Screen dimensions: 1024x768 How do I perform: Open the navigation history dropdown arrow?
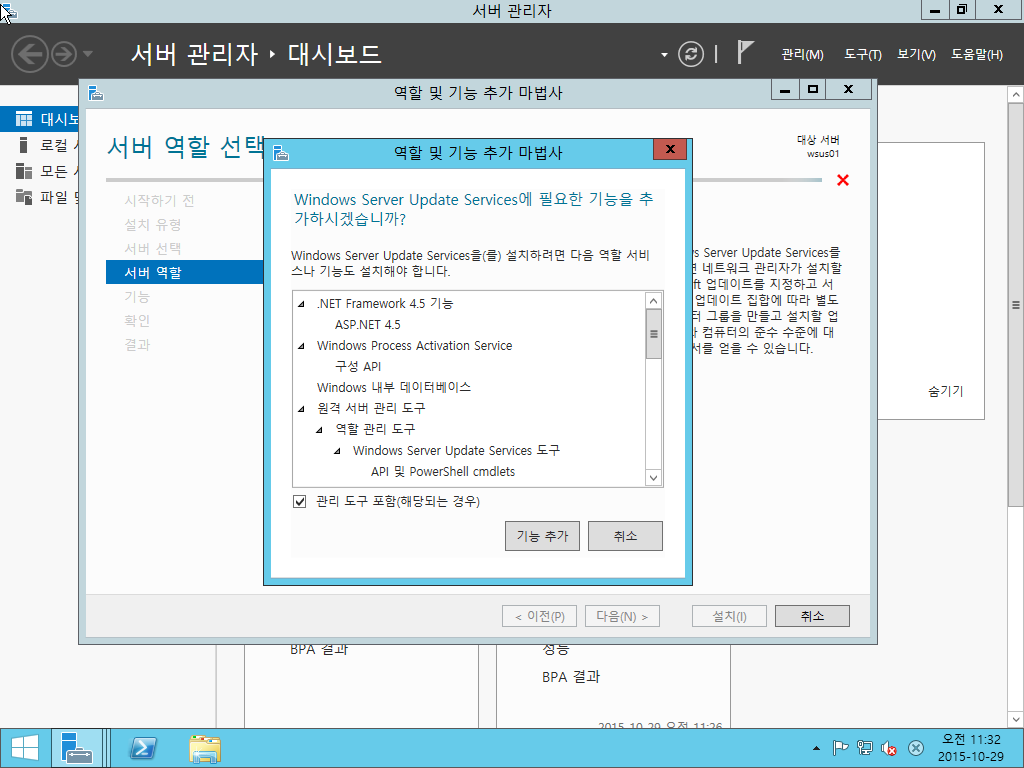click(88, 54)
